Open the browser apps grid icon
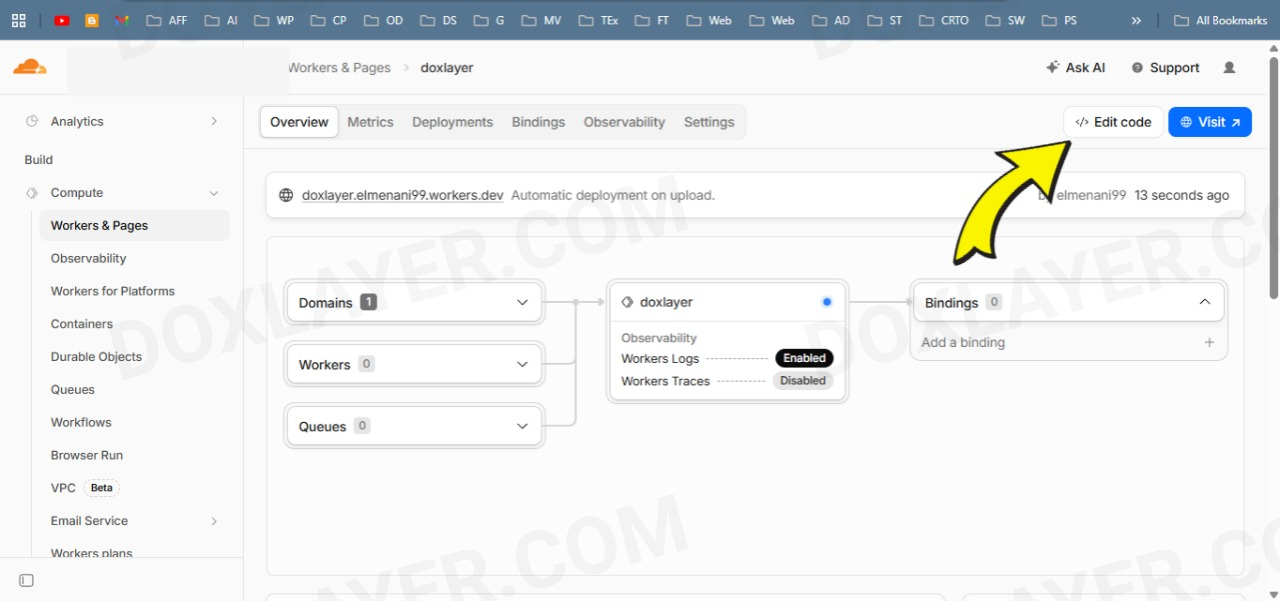The width and height of the screenshot is (1280, 601). [x=18, y=20]
